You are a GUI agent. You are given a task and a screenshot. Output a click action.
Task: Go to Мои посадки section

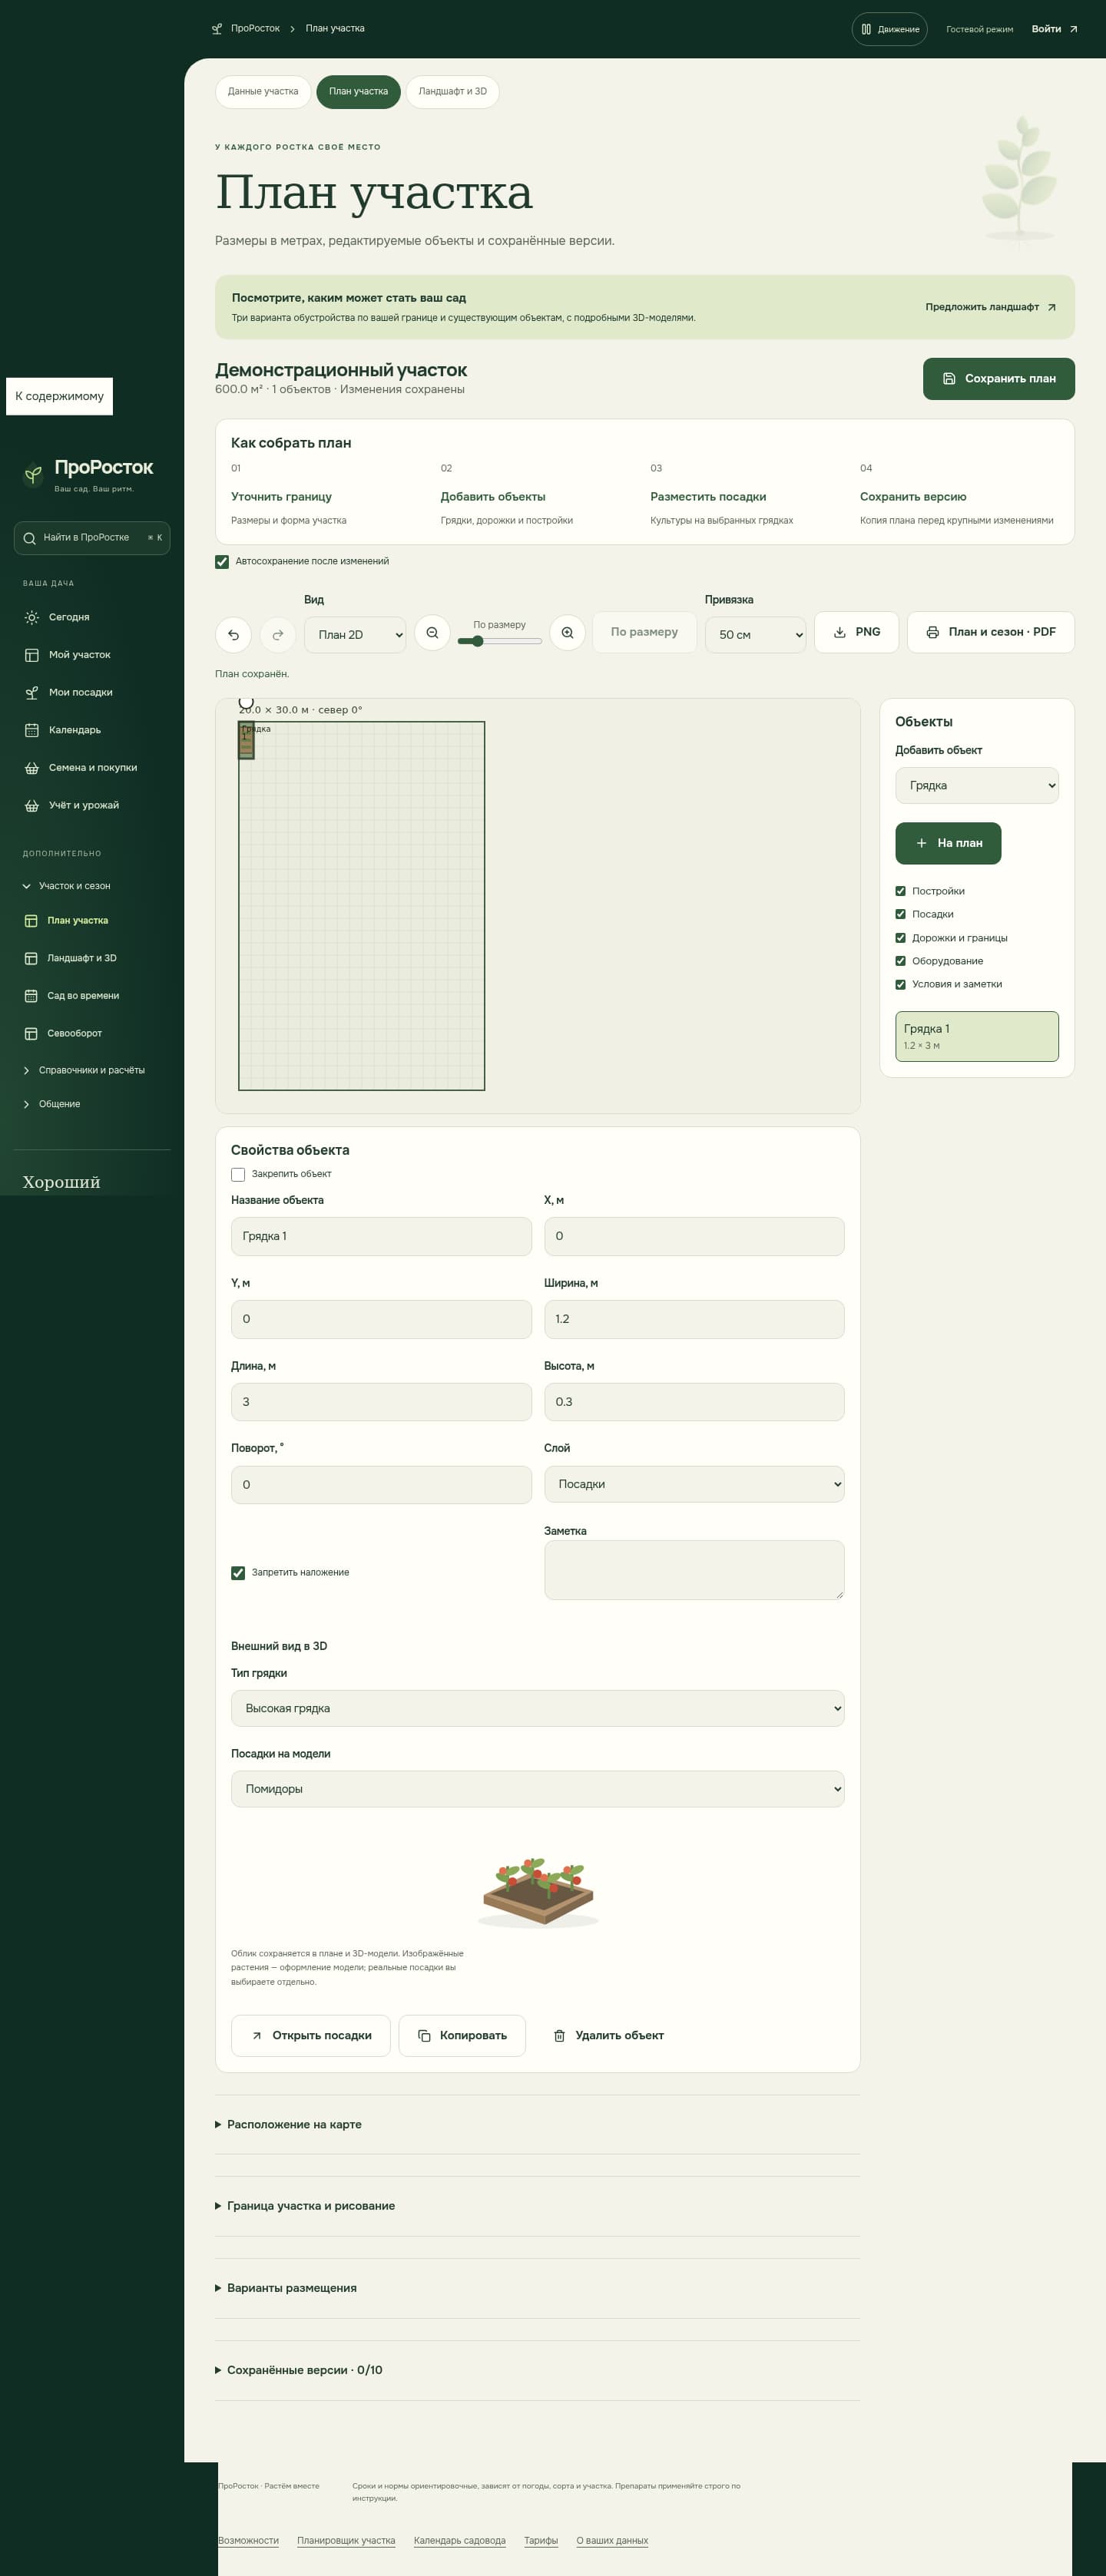tap(92, 692)
